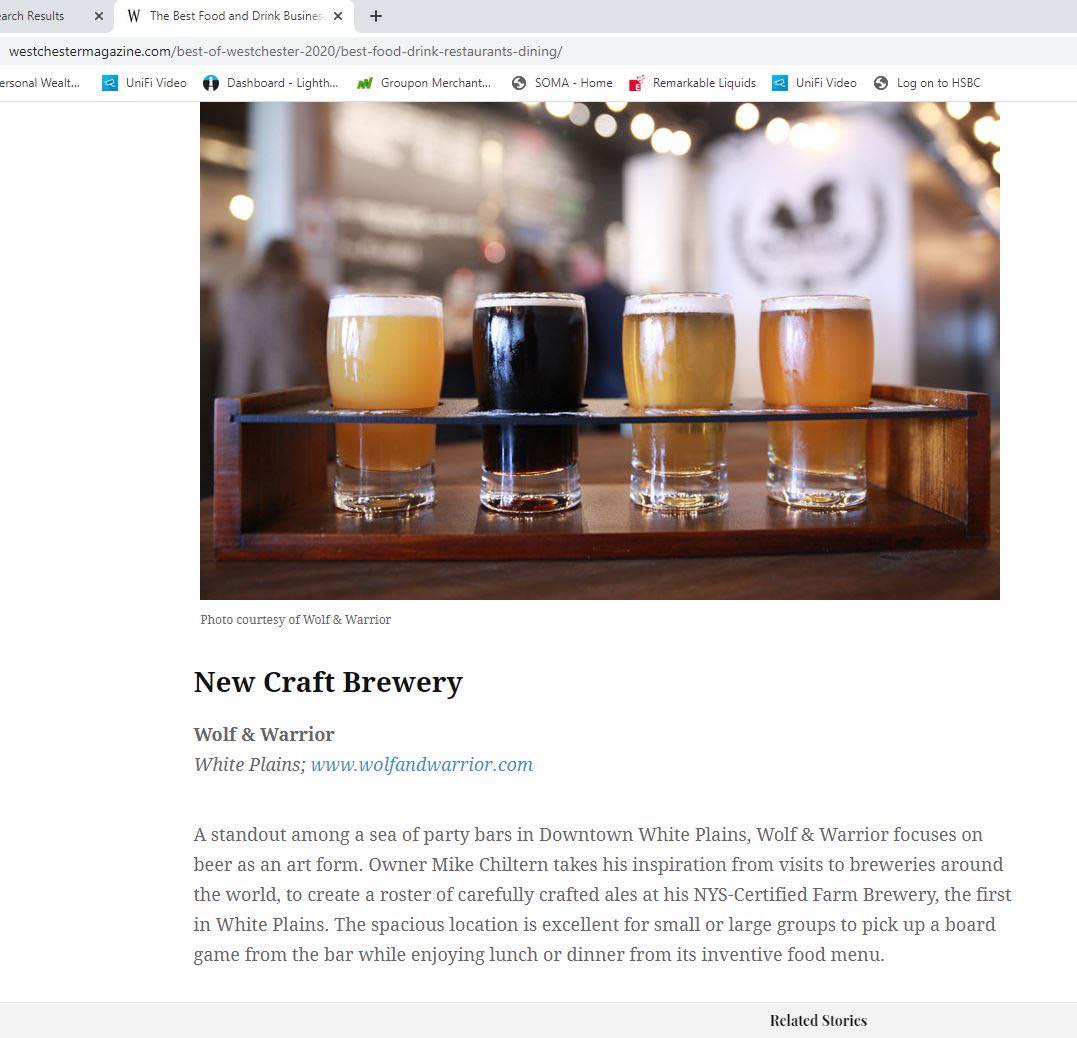Screen dimensions: 1077x1038
Task: Open the second UniFi Video bookmark icon
Action: point(780,83)
